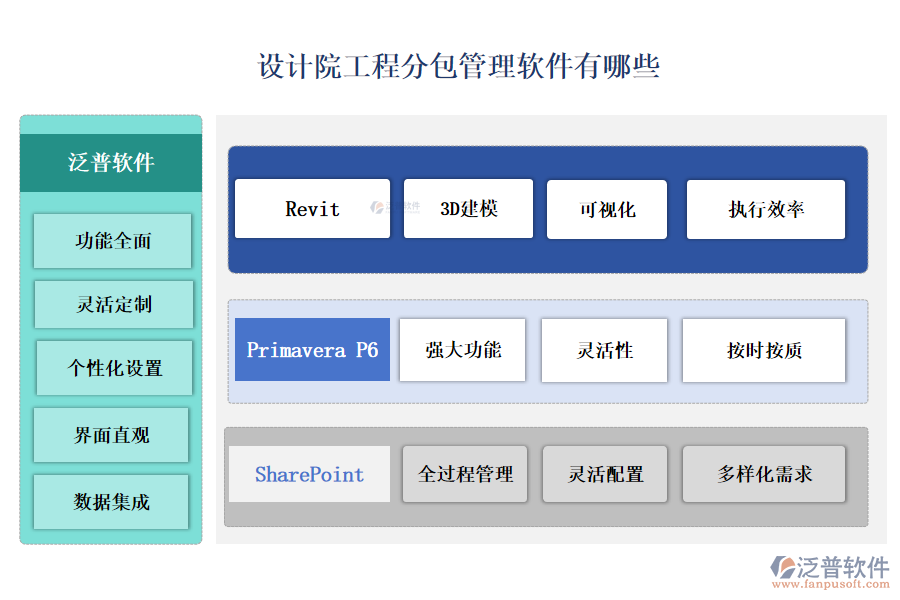
Task: Select the SharePoint label
Action: [x=310, y=474]
